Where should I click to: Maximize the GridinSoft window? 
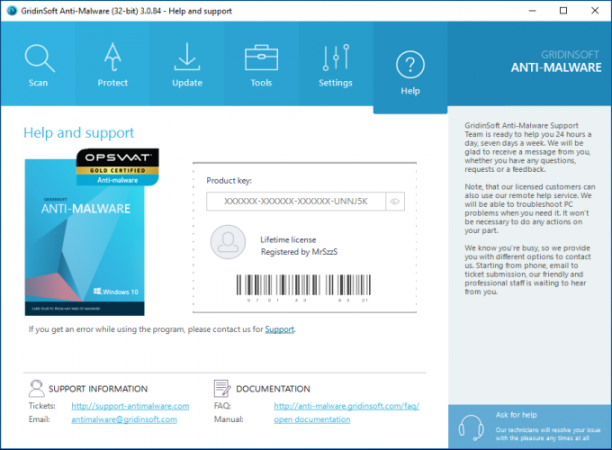coord(563,11)
